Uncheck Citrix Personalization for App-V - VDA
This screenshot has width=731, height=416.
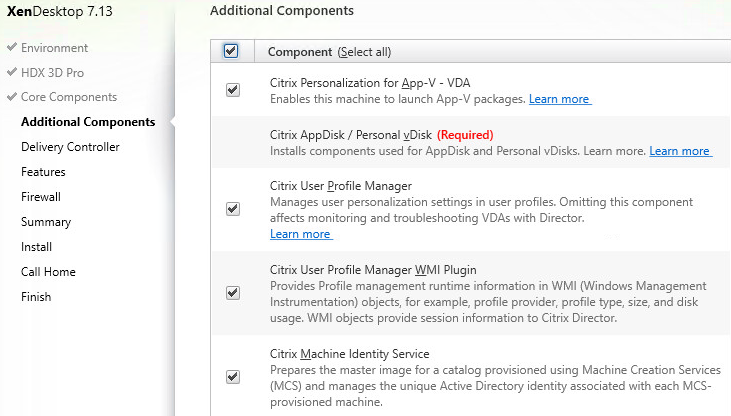(233, 90)
